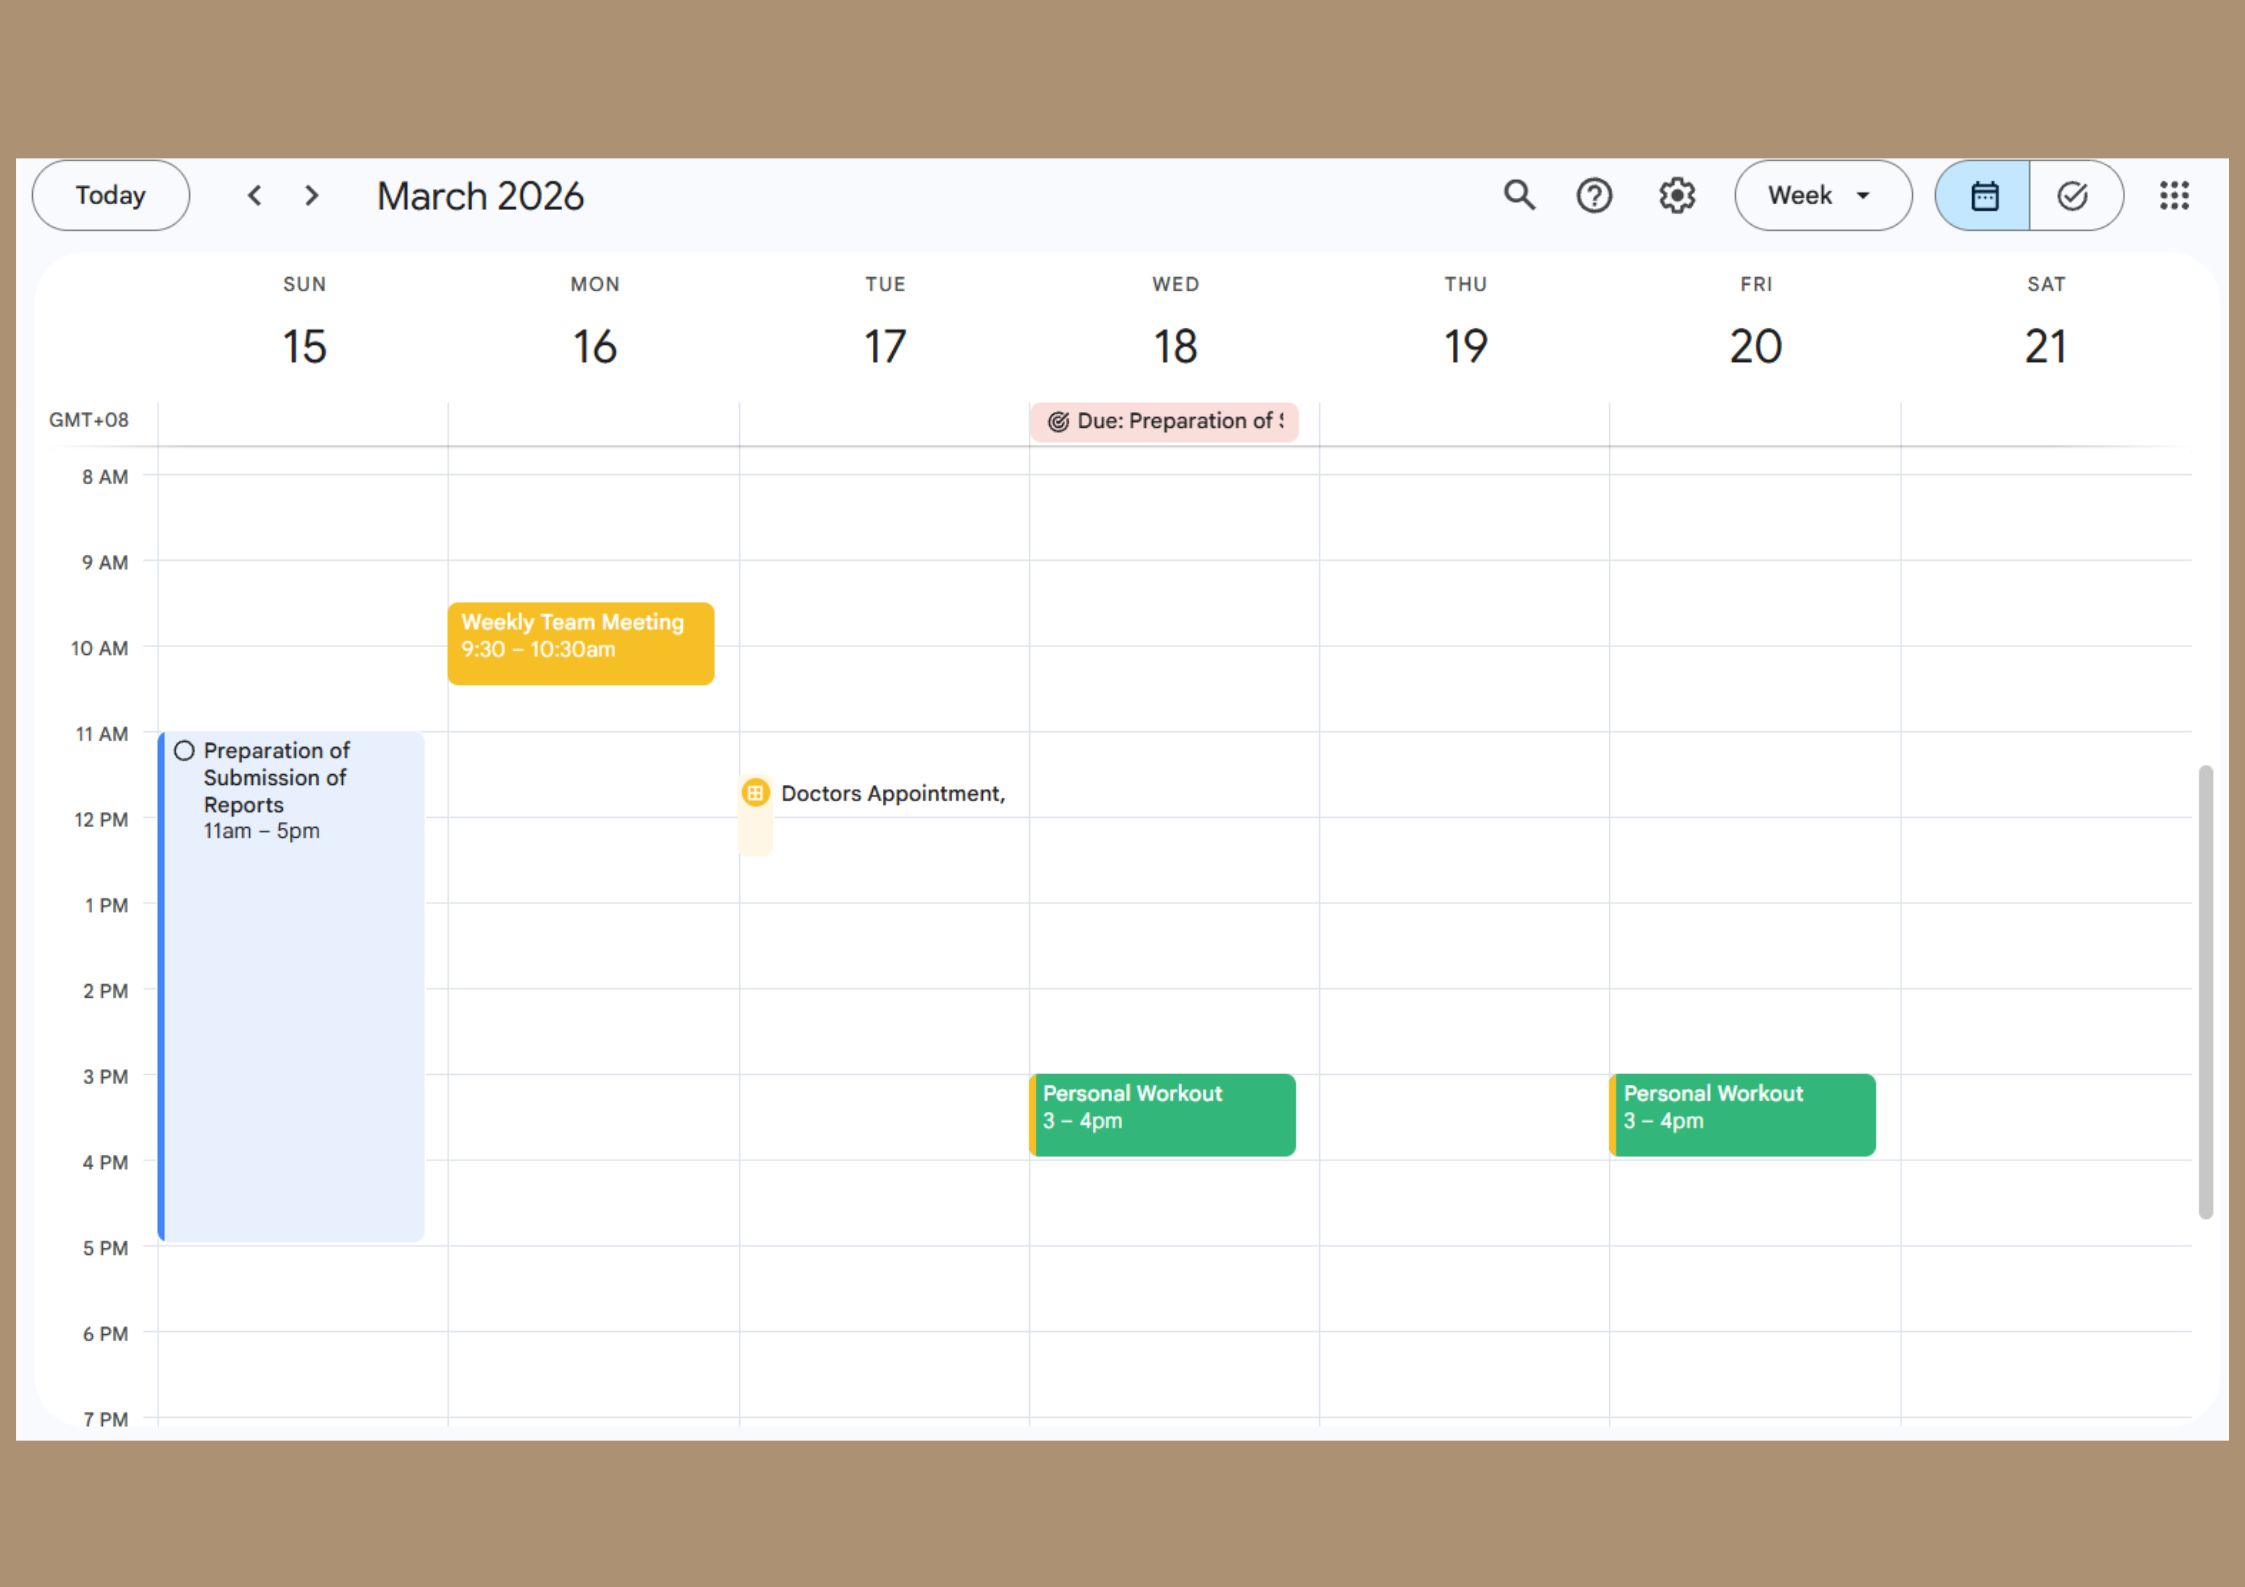Mark Preparation of Submission task complete
Image resolution: width=2245 pixels, height=1587 pixels.
tap(184, 751)
